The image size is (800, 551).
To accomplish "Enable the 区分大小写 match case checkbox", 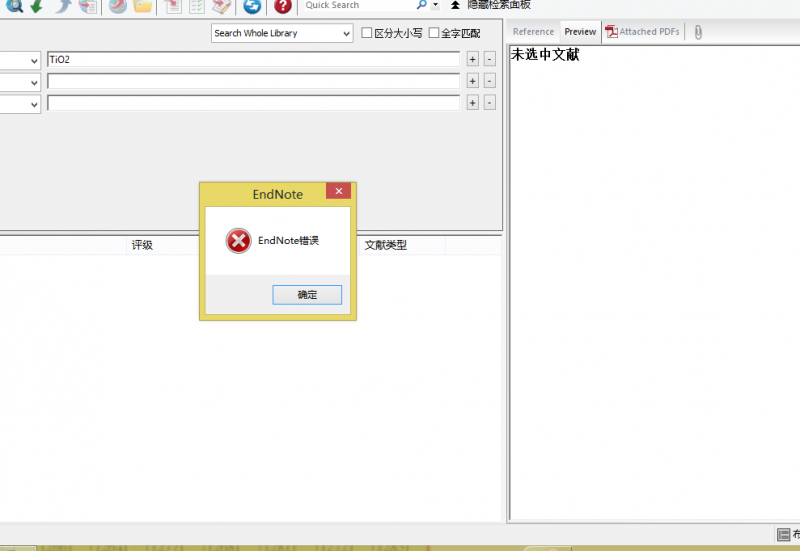I will [366, 33].
